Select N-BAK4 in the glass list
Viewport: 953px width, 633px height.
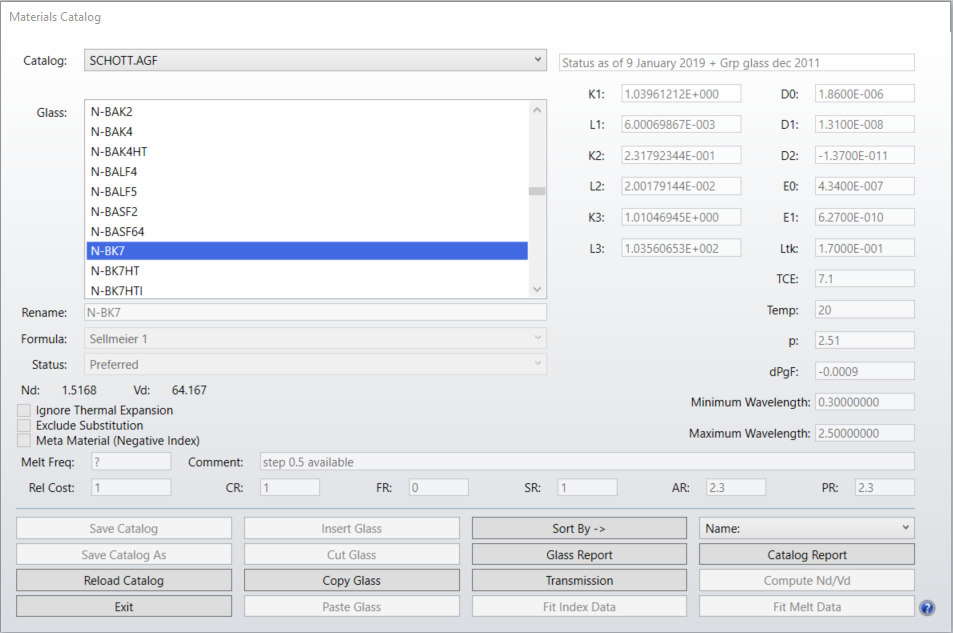(307, 132)
